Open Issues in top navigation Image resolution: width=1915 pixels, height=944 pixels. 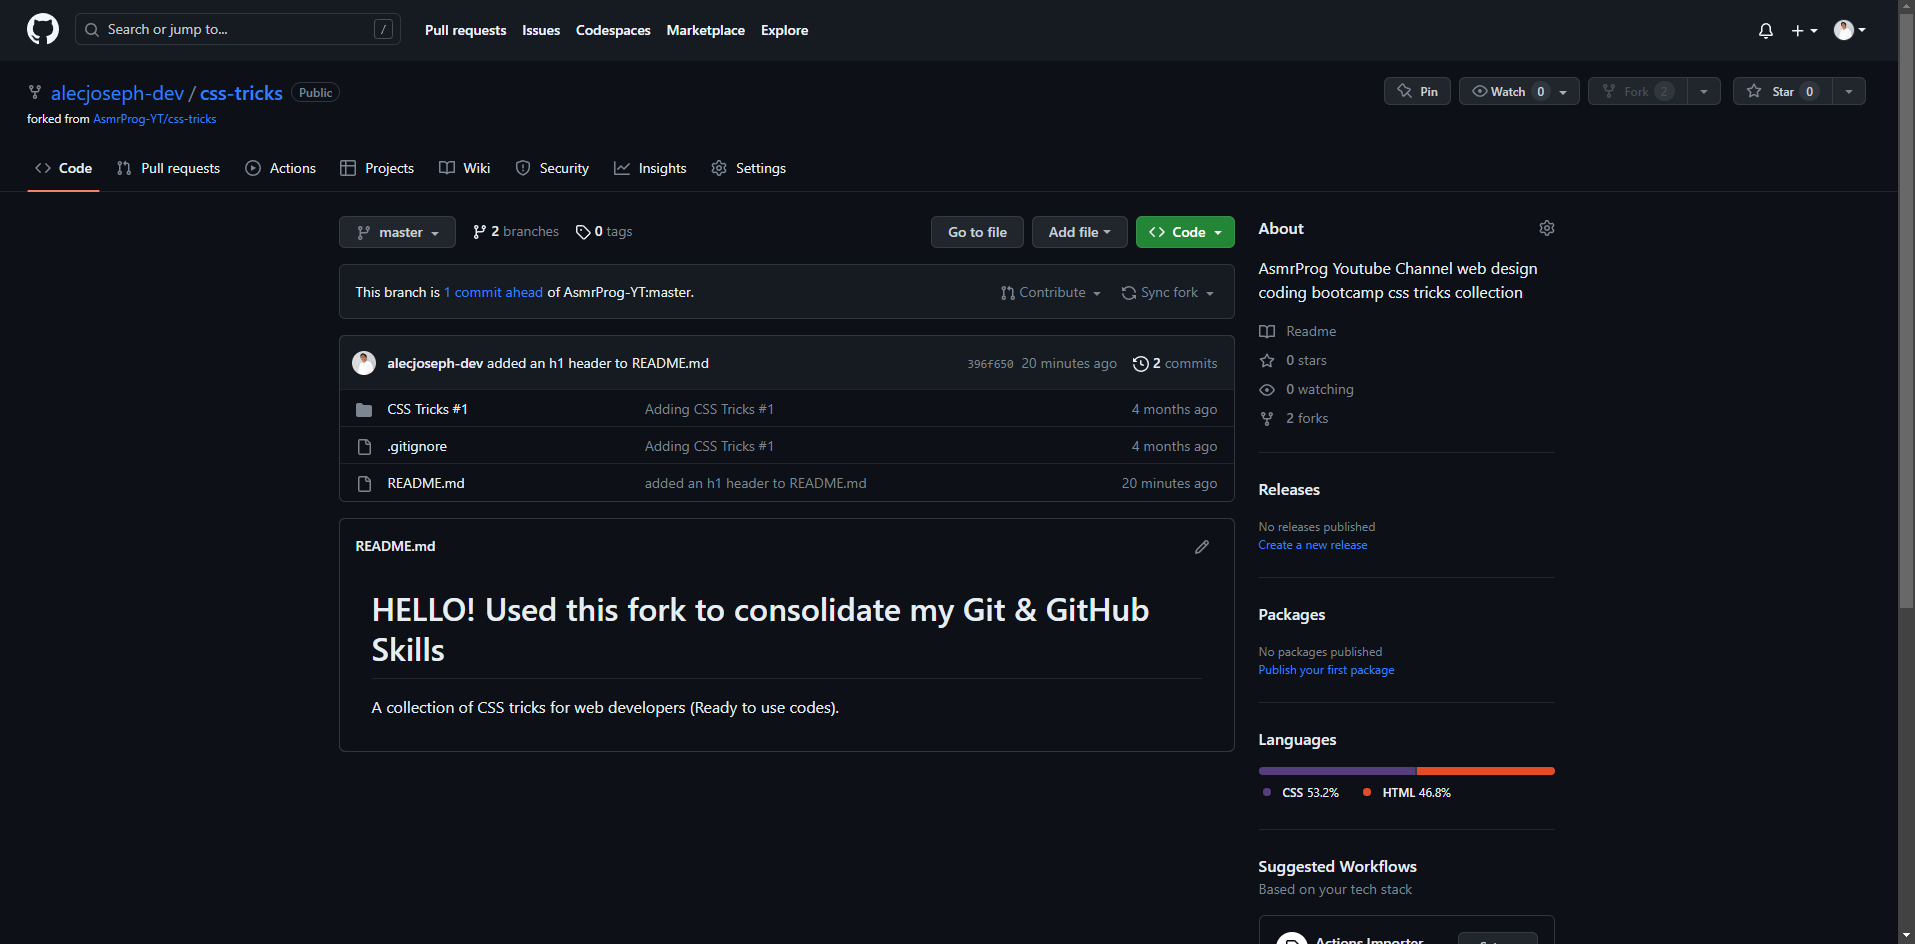(x=541, y=30)
